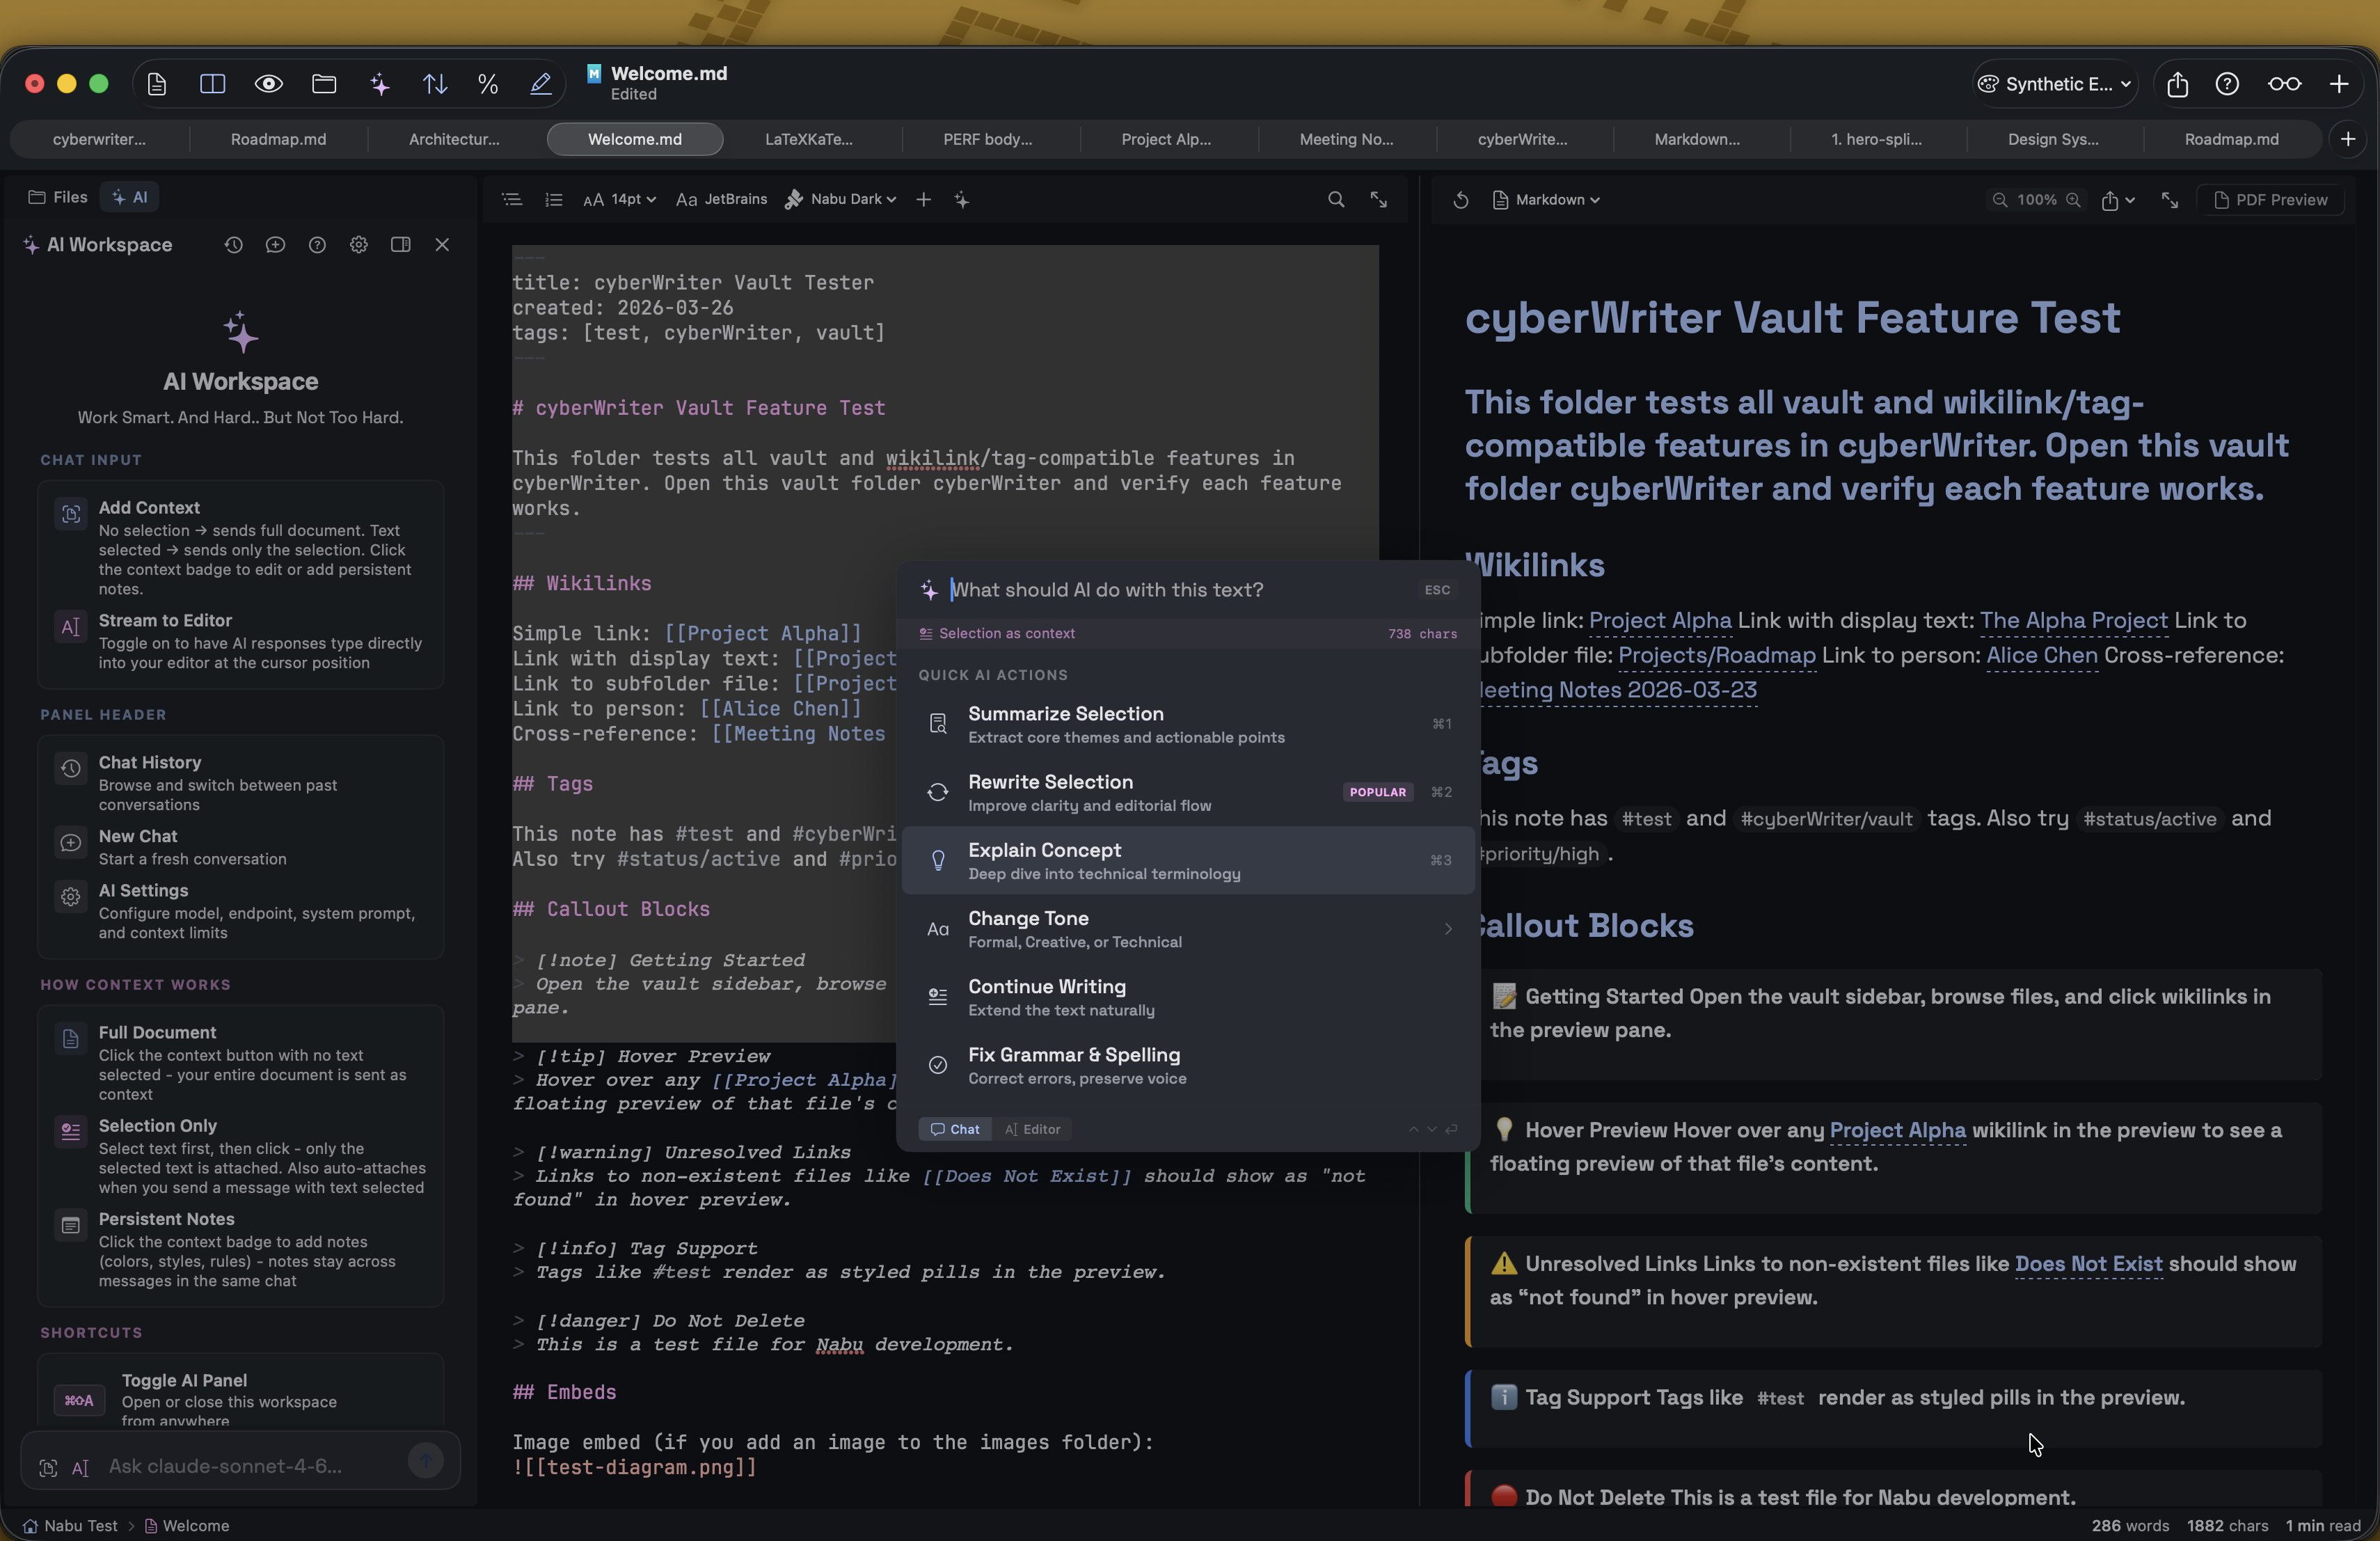Open the 14pt font size dropdown
Image resolution: width=2380 pixels, height=1541 pixels.
(620, 199)
